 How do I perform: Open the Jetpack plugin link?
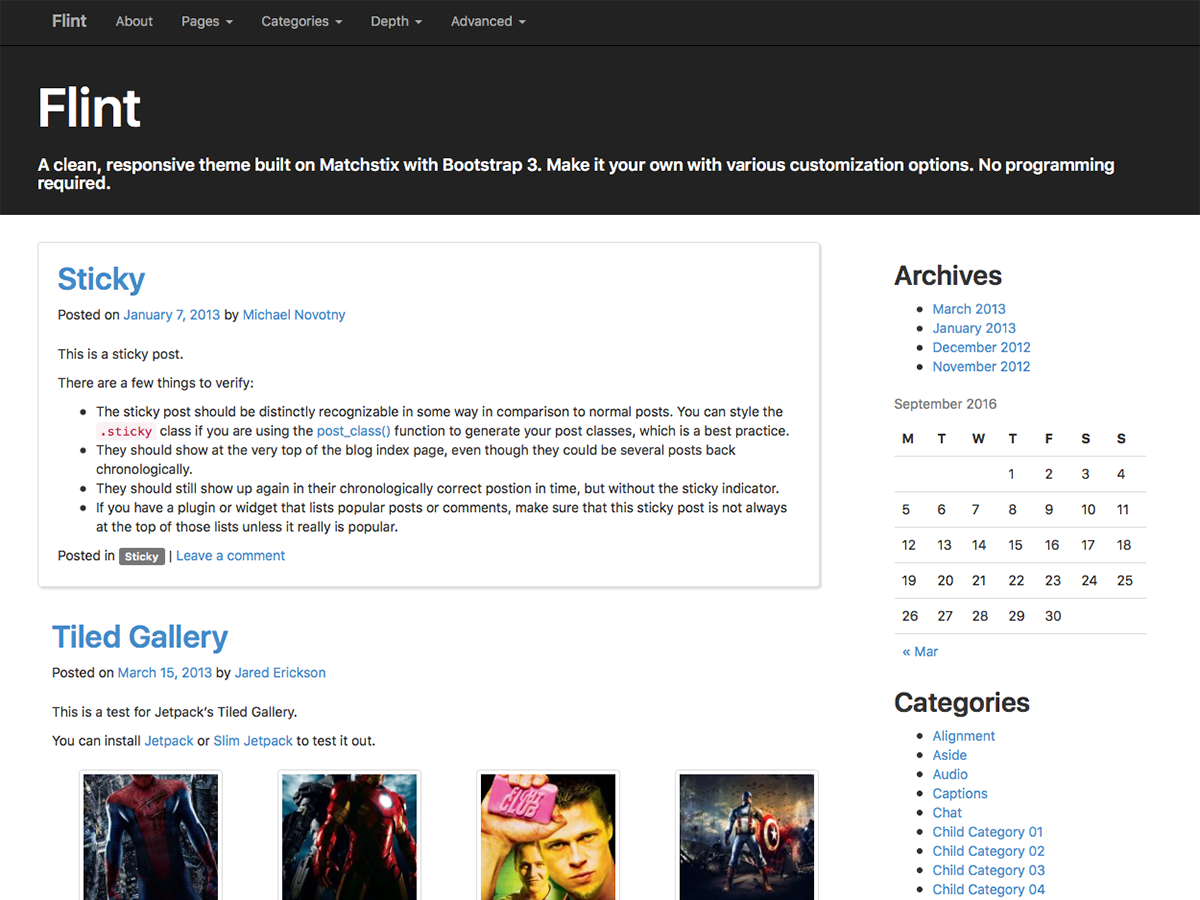pyautogui.click(x=168, y=740)
